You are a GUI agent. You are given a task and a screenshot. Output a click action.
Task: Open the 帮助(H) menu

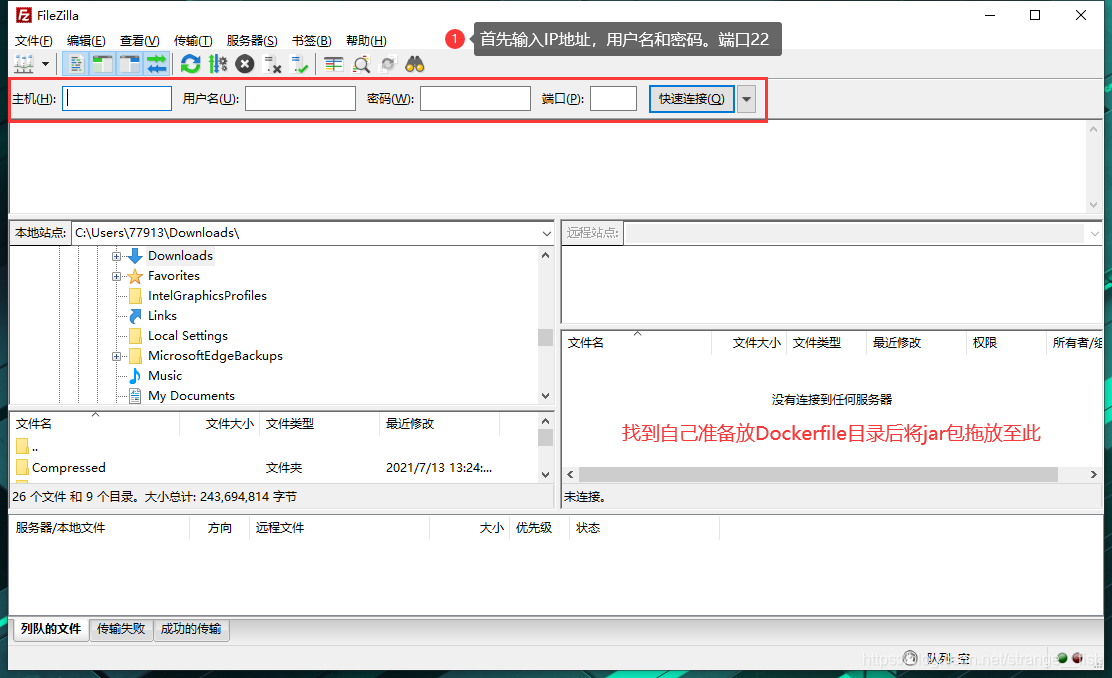366,40
